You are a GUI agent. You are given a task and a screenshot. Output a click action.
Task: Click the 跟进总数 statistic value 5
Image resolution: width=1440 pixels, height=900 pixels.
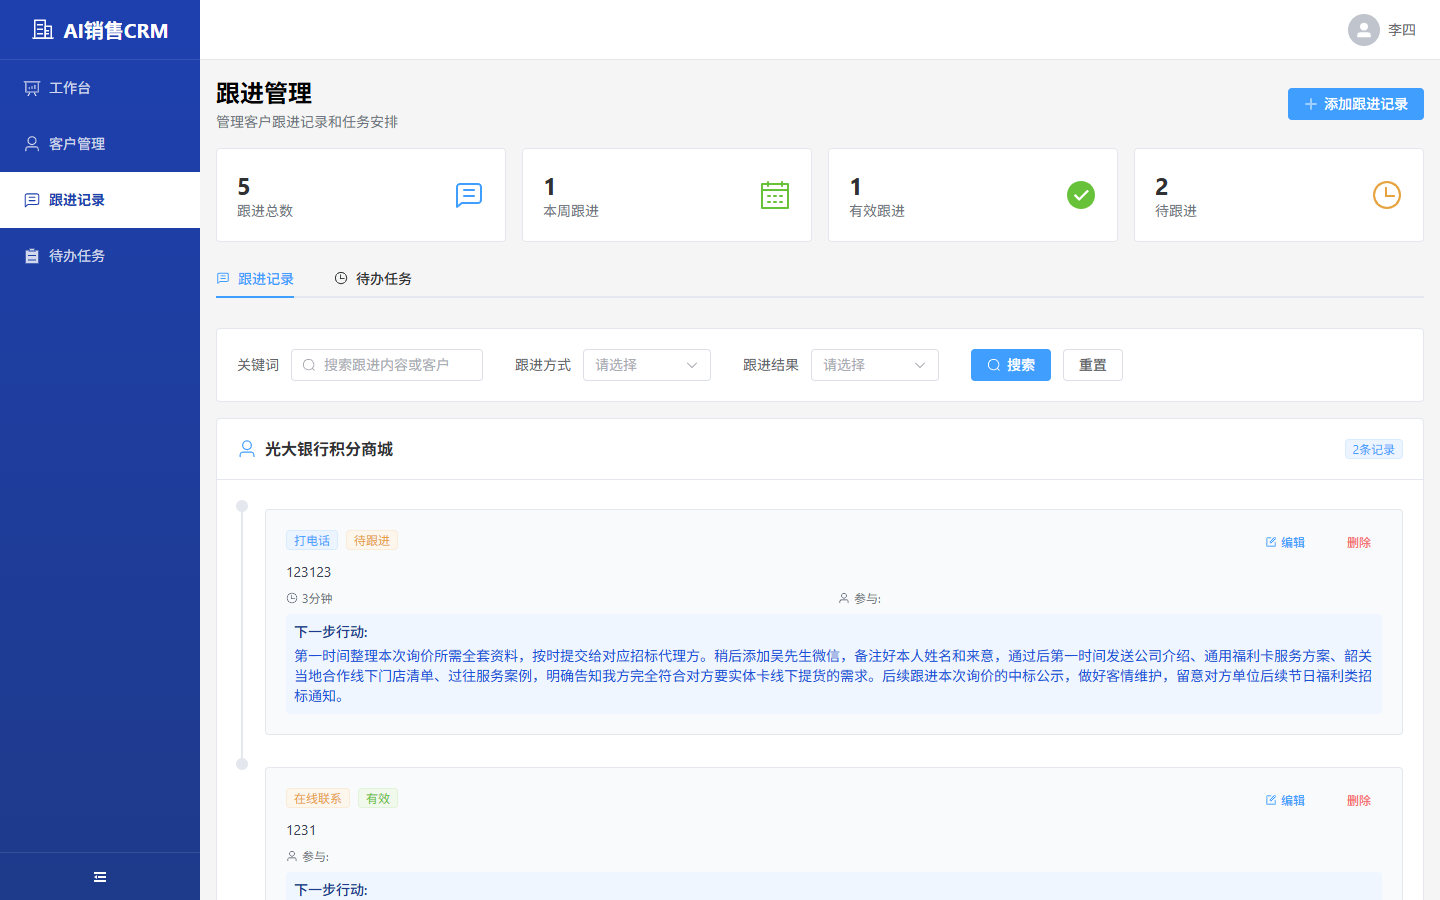pos(244,187)
